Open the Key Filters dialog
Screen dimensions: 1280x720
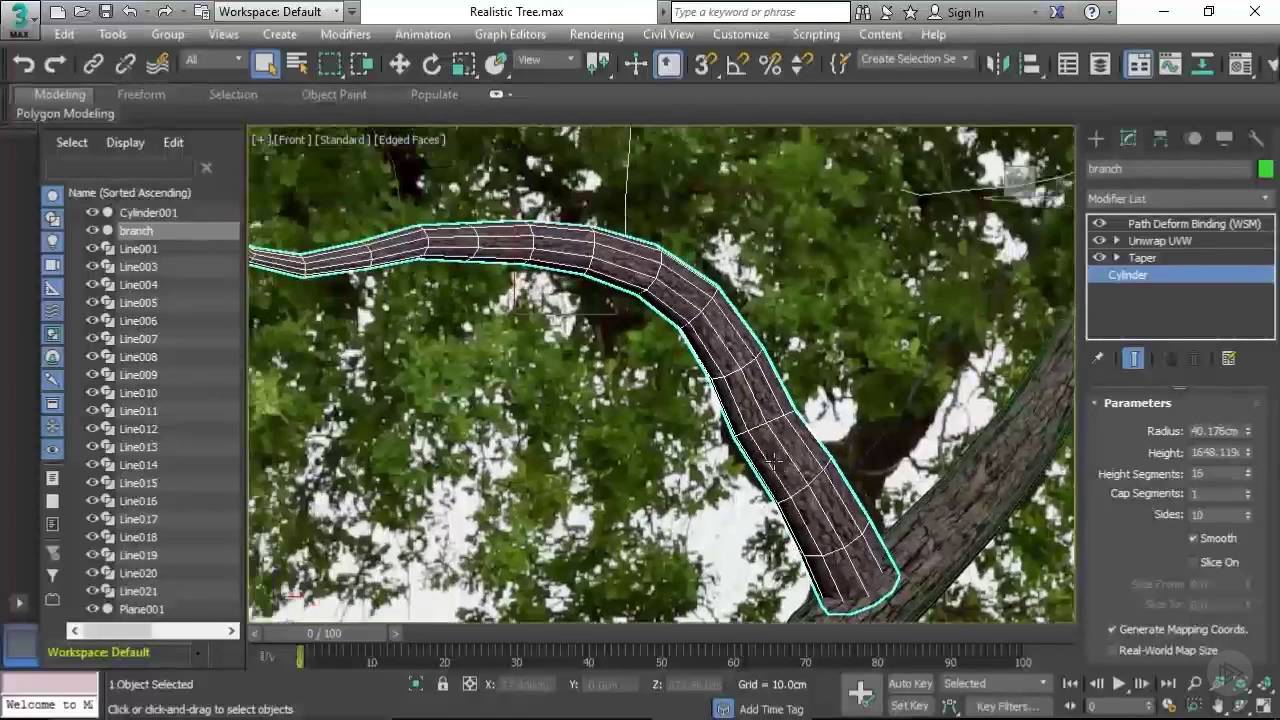coord(1007,706)
